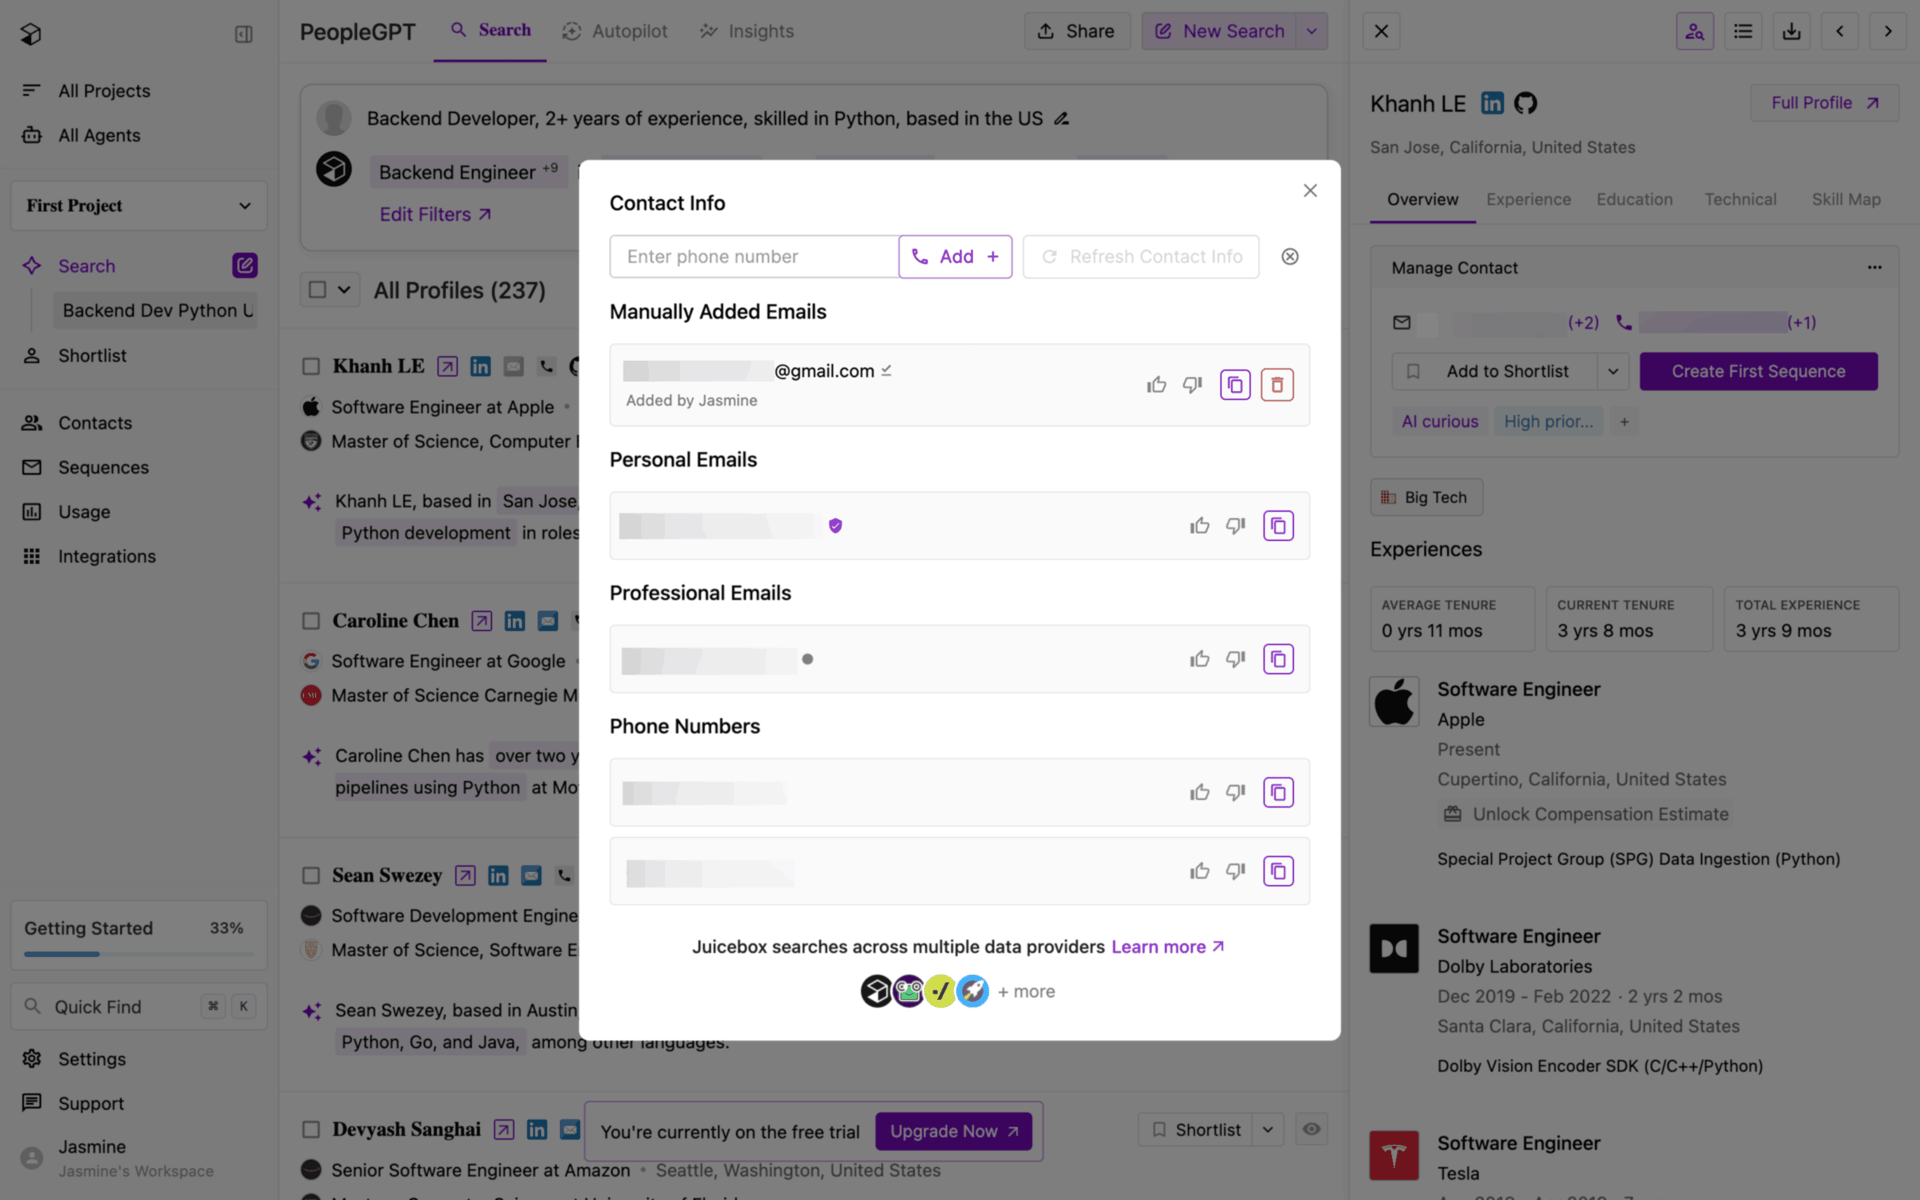The width and height of the screenshot is (1920, 1200).
Task: Switch to the Insights tab
Action: (x=747, y=31)
